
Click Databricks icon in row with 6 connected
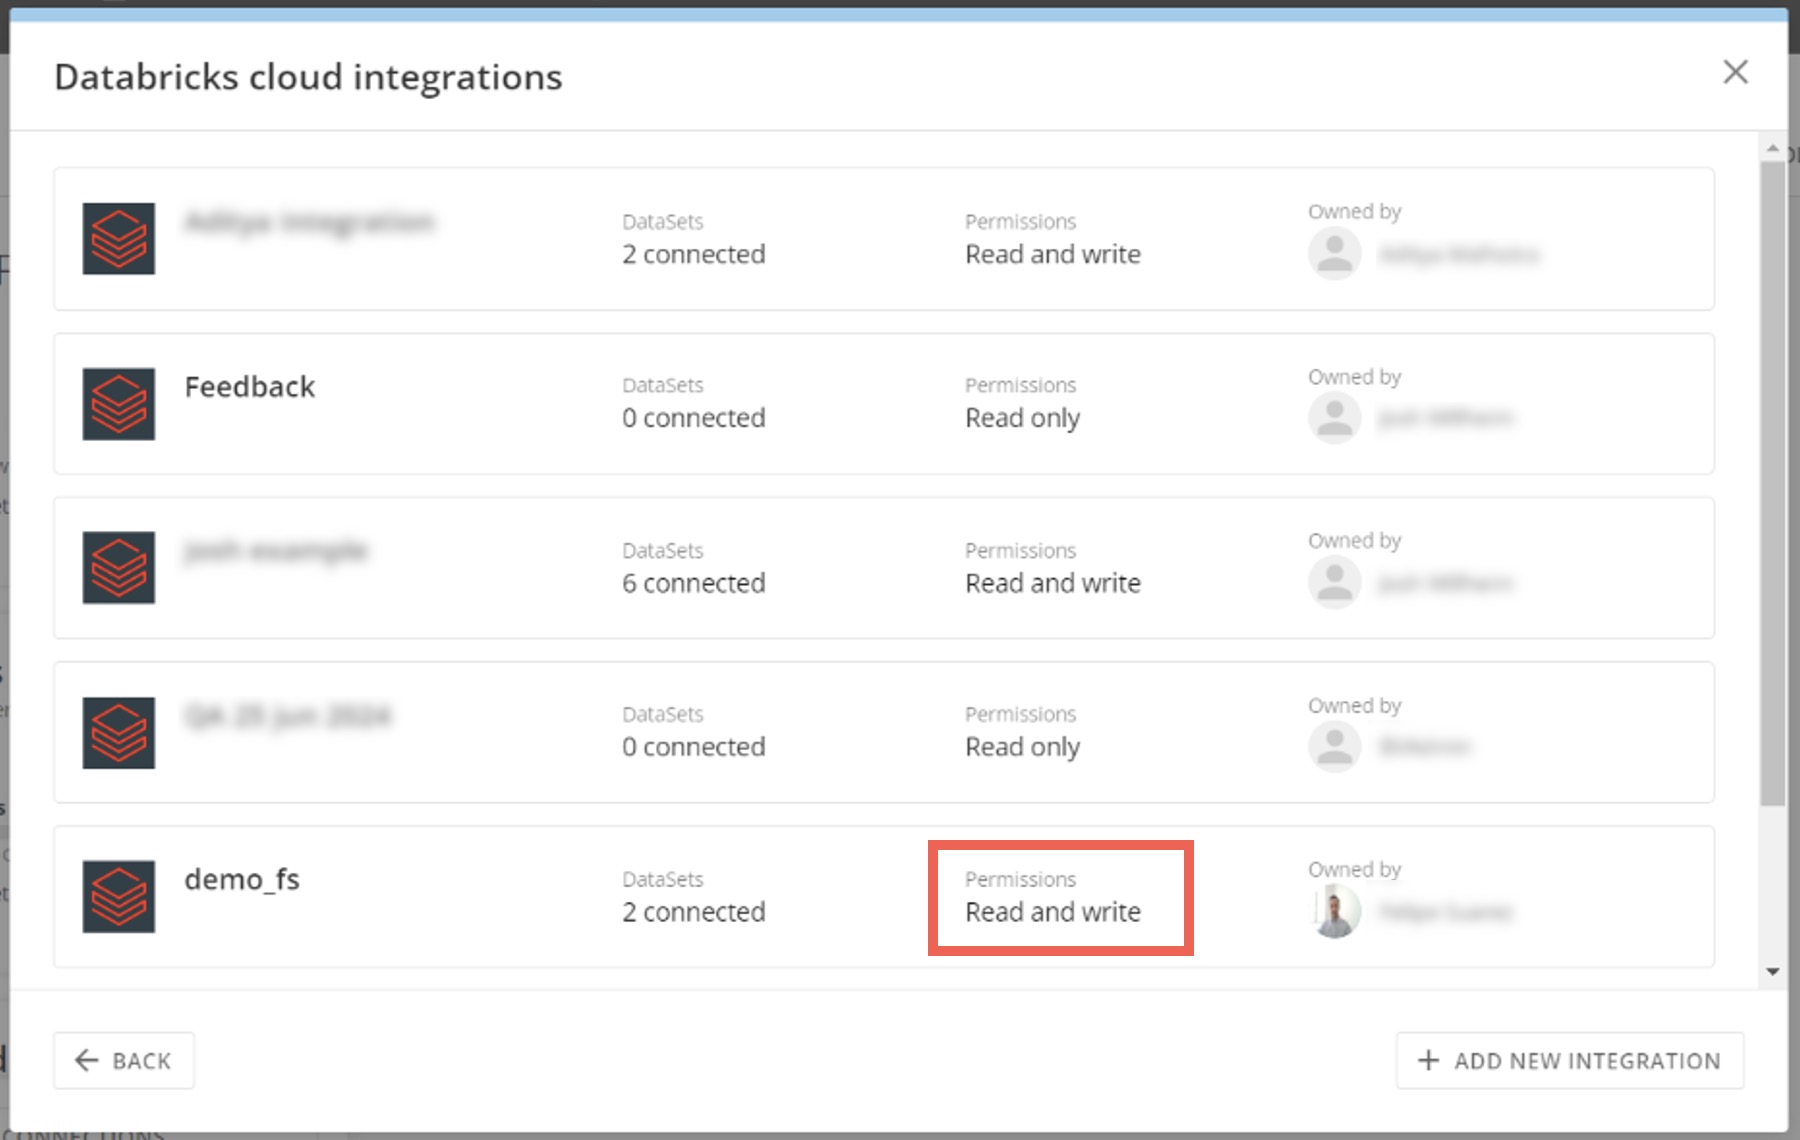point(118,568)
